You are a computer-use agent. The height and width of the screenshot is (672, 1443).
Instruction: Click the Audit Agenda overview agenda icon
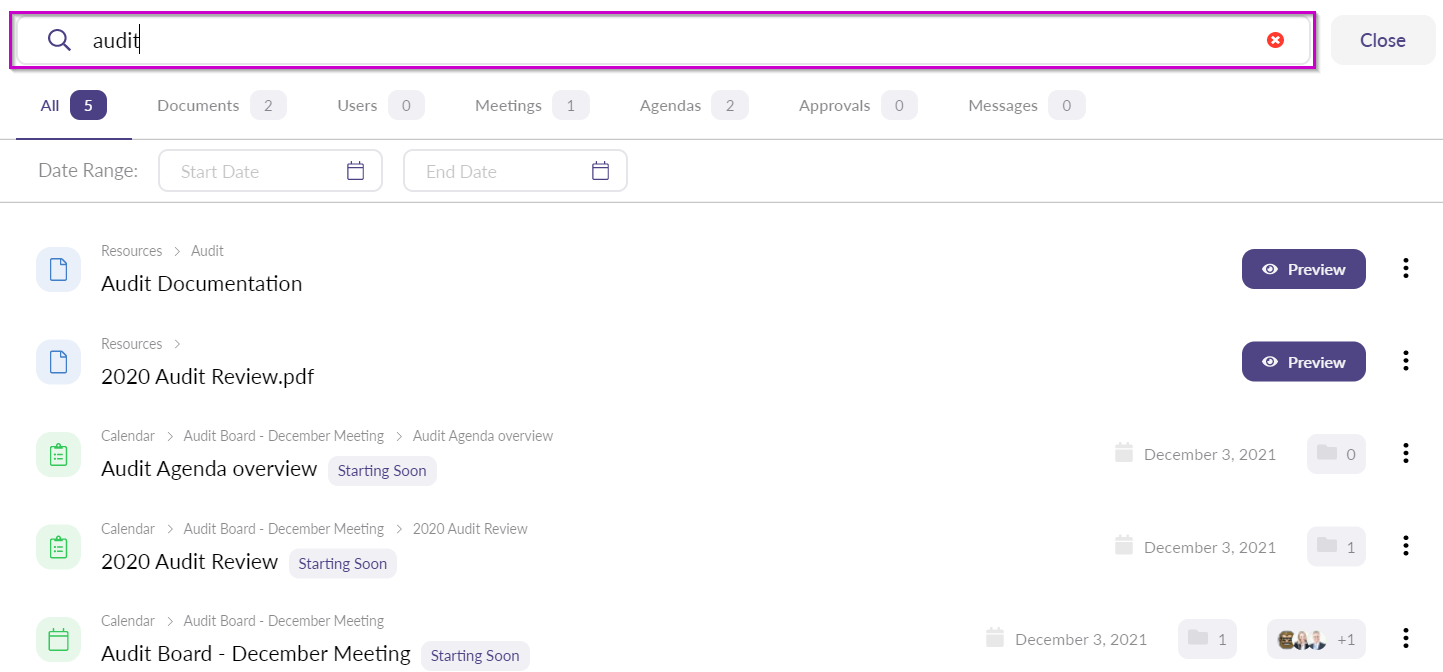pyautogui.click(x=58, y=455)
